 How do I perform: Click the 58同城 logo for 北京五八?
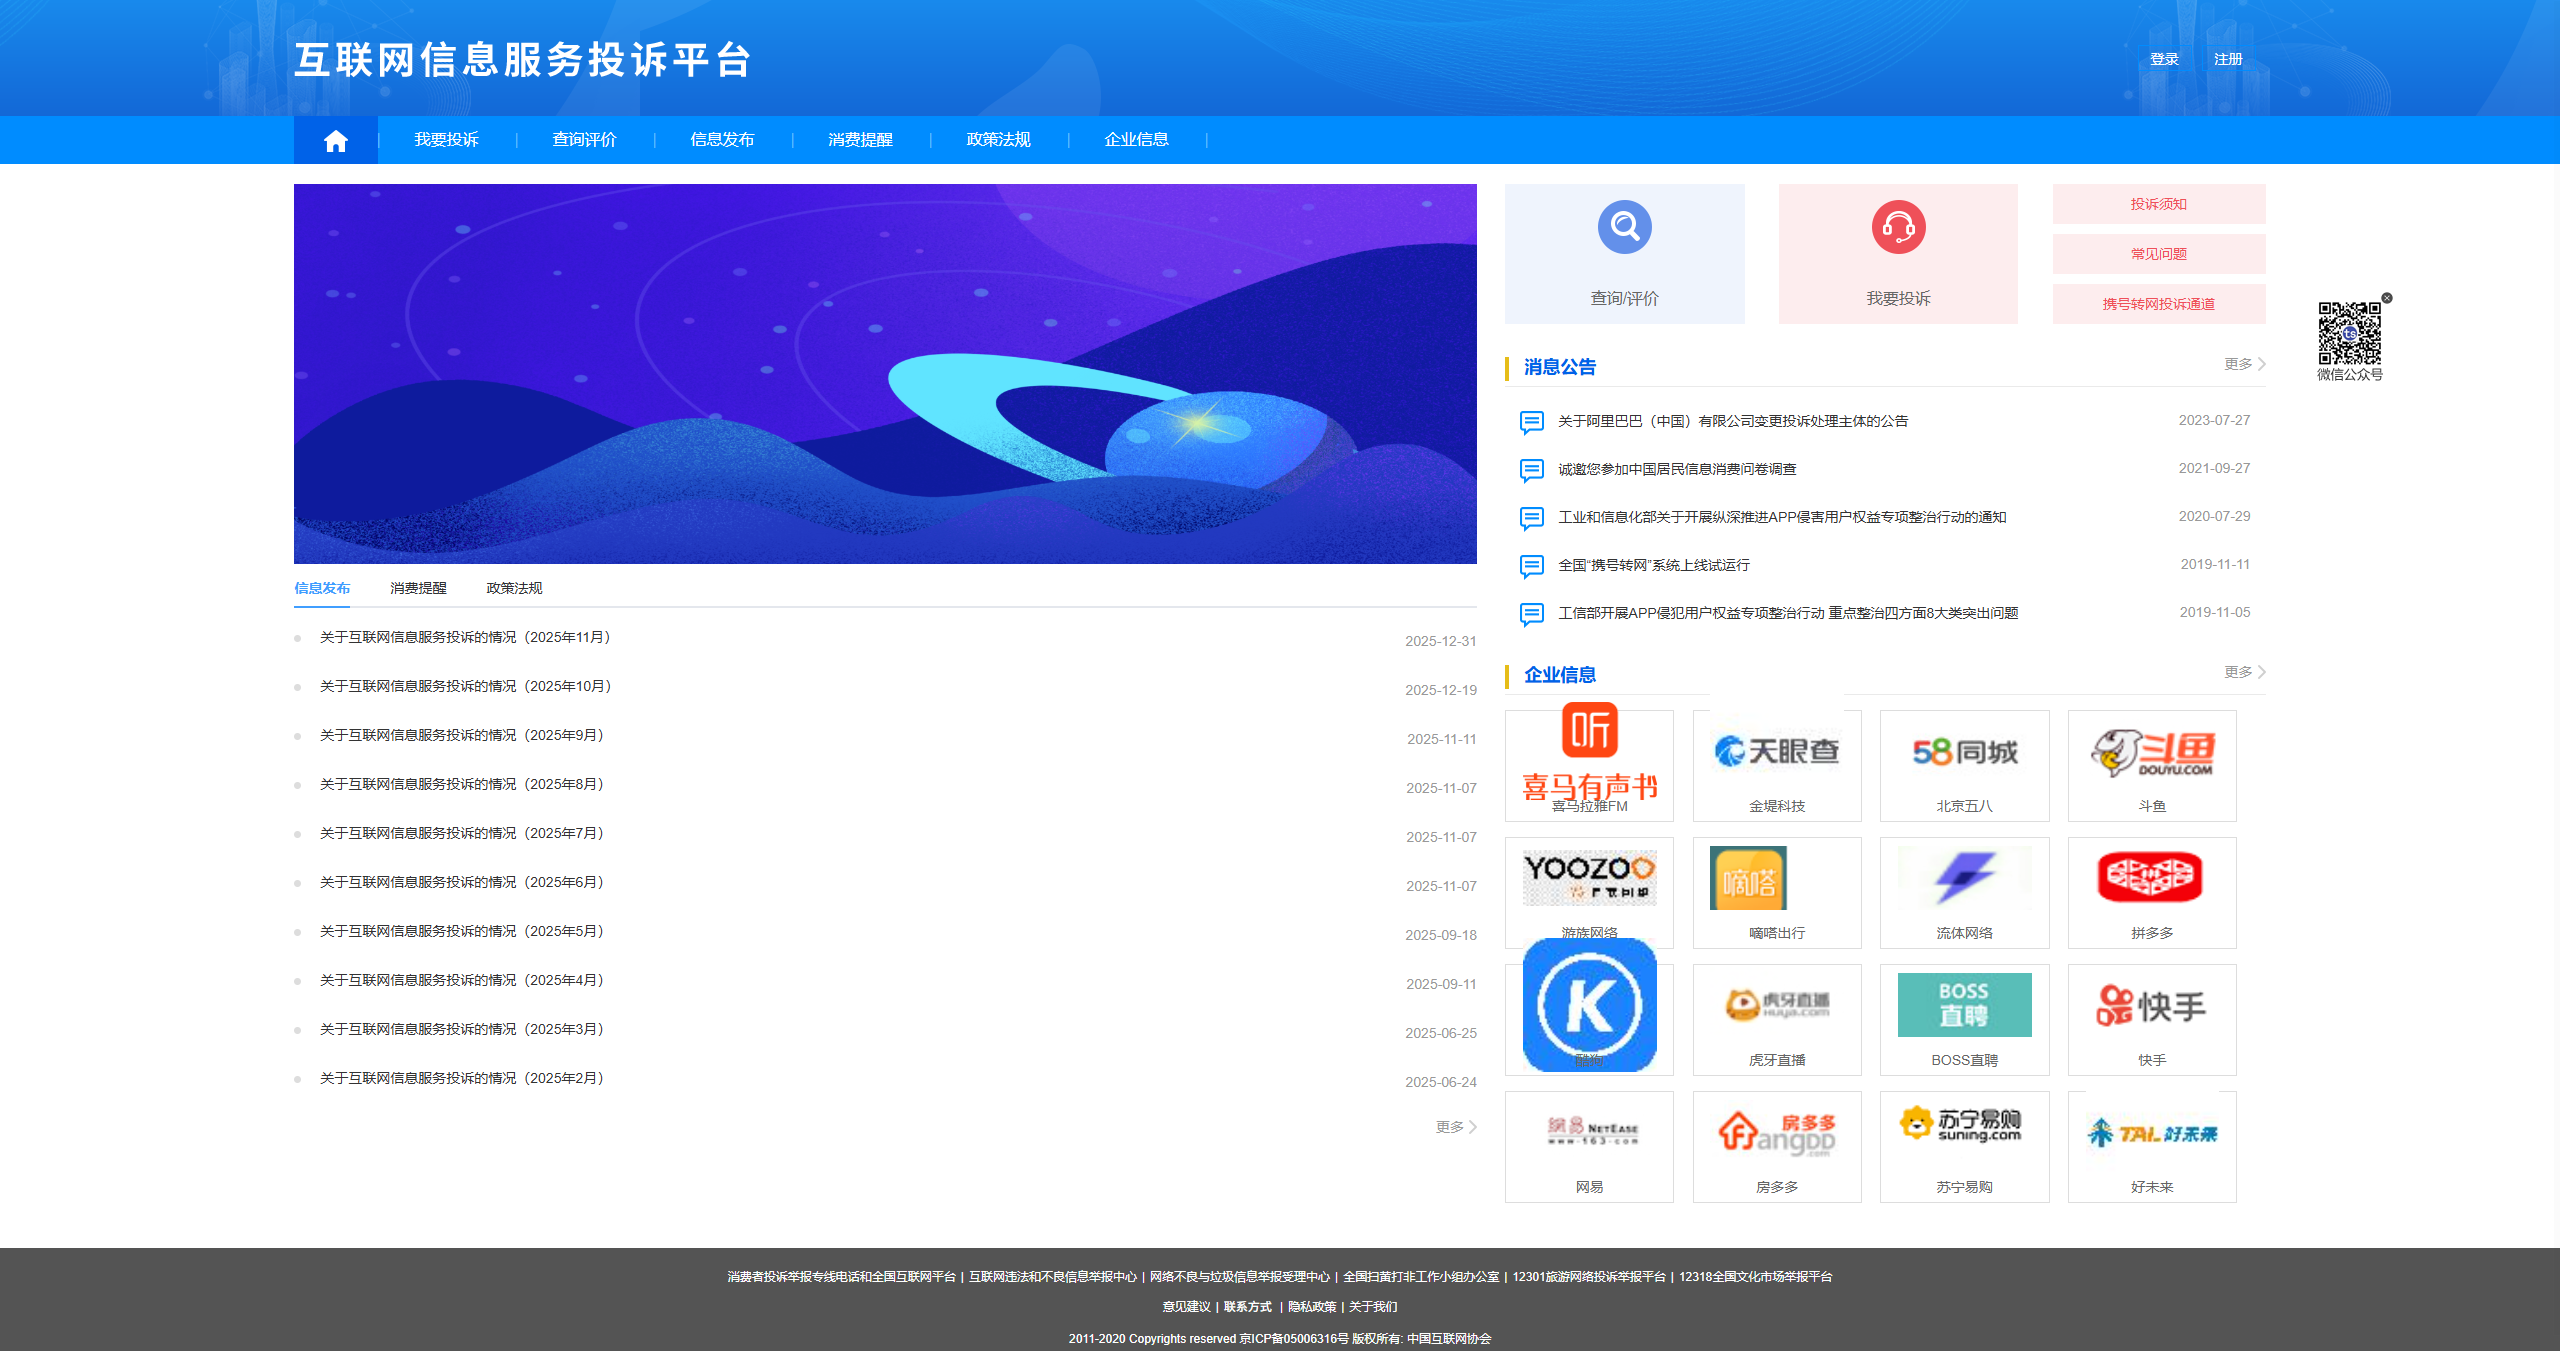pos(1964,753)
